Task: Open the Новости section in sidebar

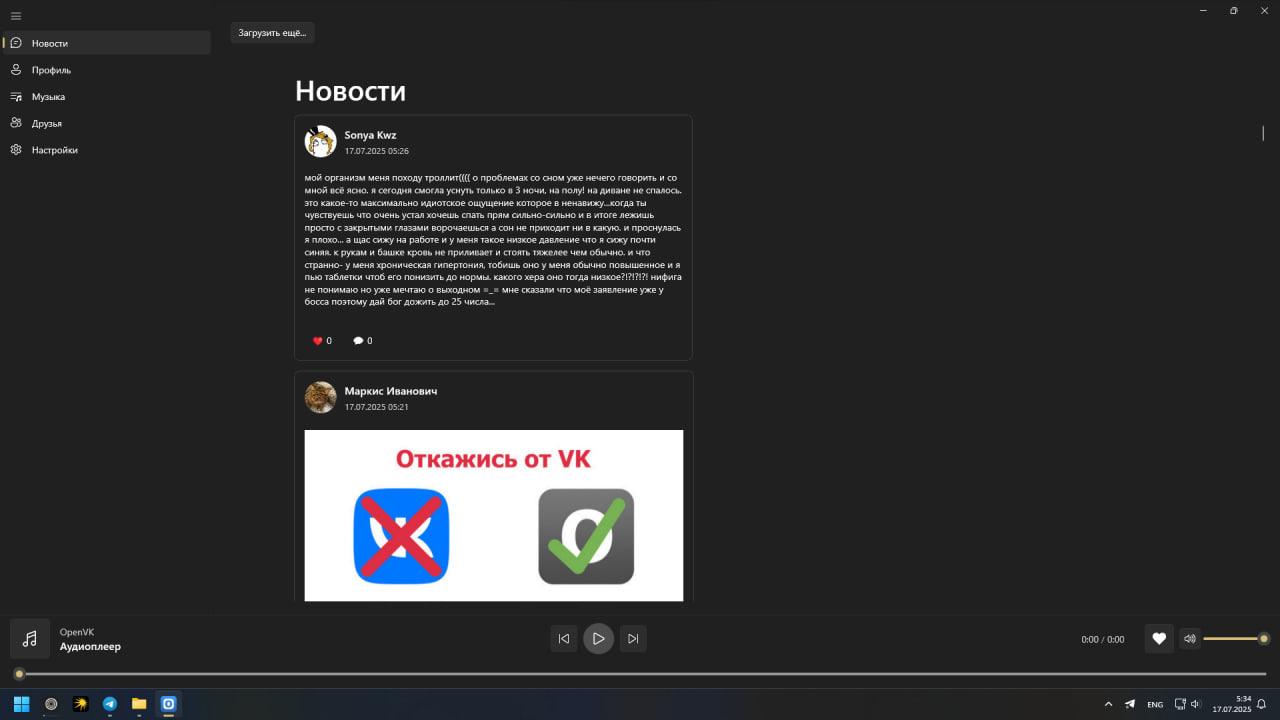Action: pyautogui.click(x=106, y=43)
